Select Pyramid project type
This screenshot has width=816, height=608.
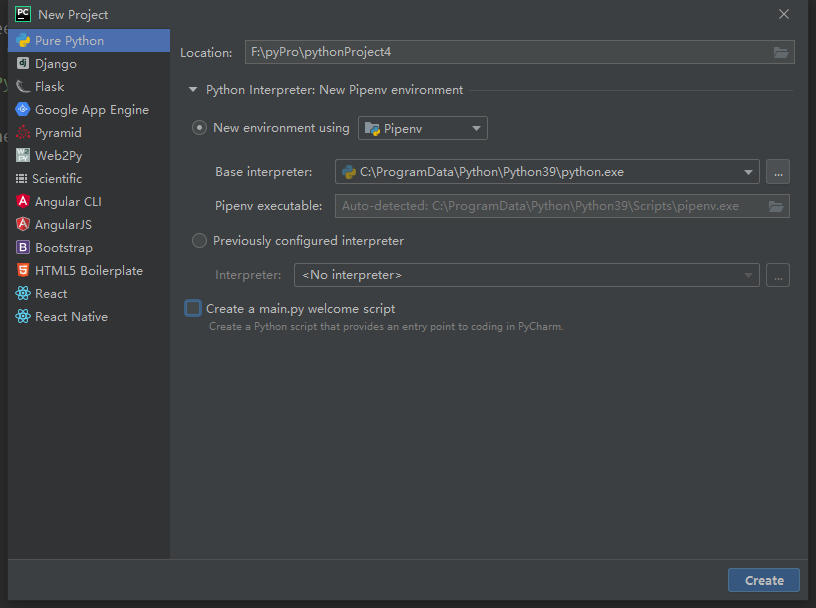click(x=89, y=132)
